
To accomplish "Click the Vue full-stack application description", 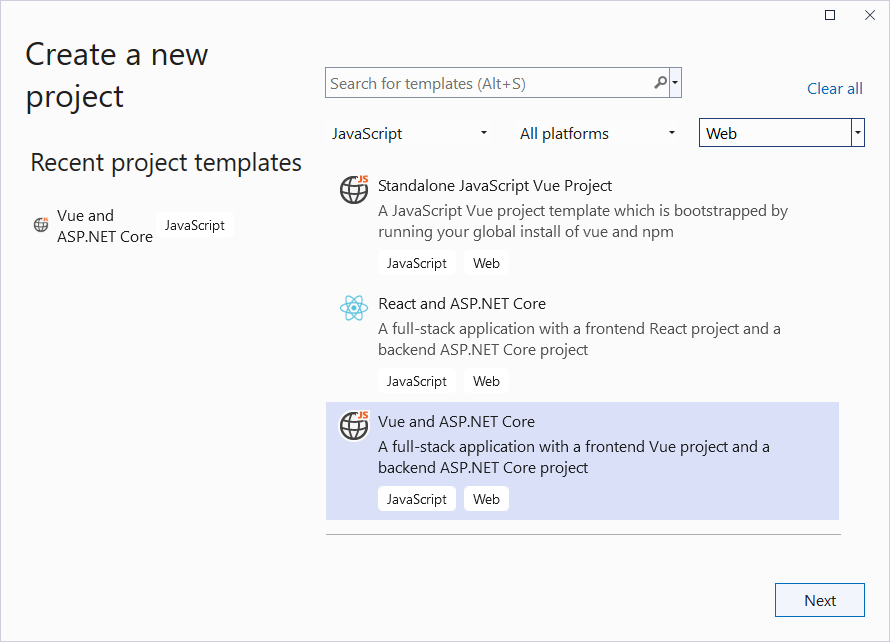I will coord(573,457).
